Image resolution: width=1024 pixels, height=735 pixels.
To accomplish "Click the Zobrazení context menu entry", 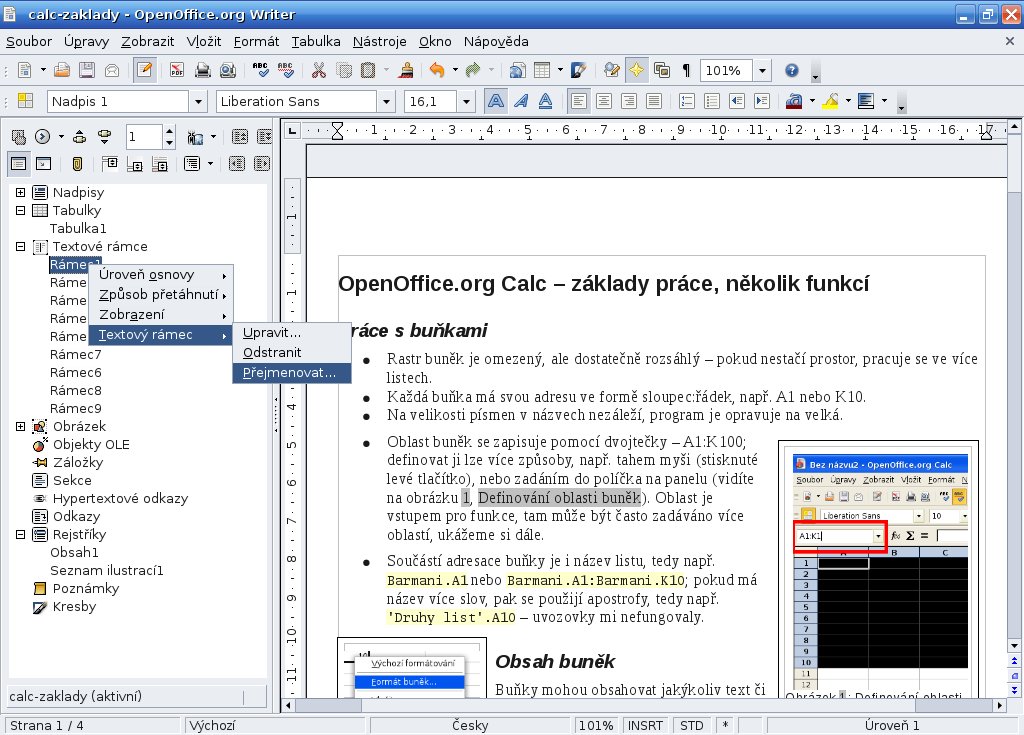I will tap(161, 314).
